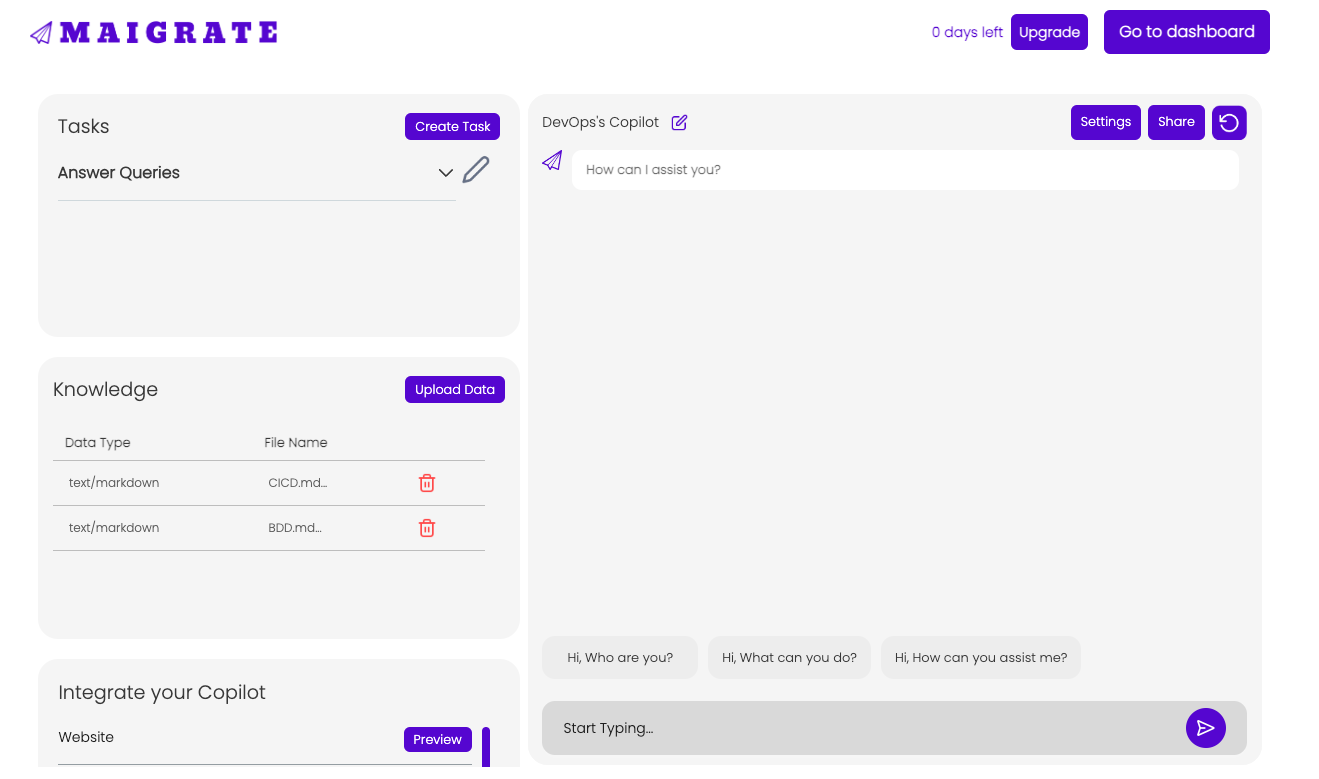Send message with paper plane button
The image size is (1319, 779).
[x=1206, y=728]
